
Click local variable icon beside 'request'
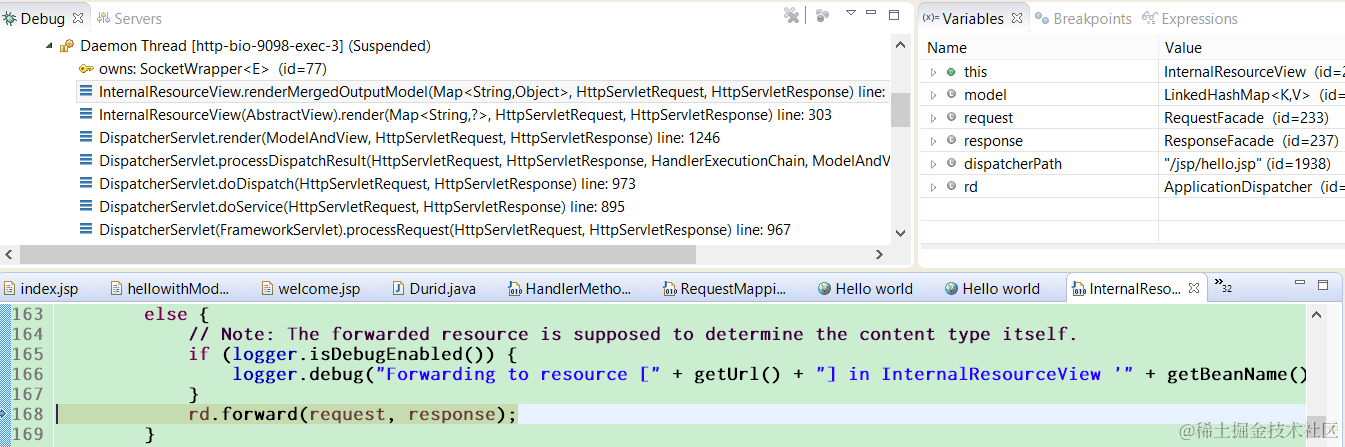click(950, 117)
